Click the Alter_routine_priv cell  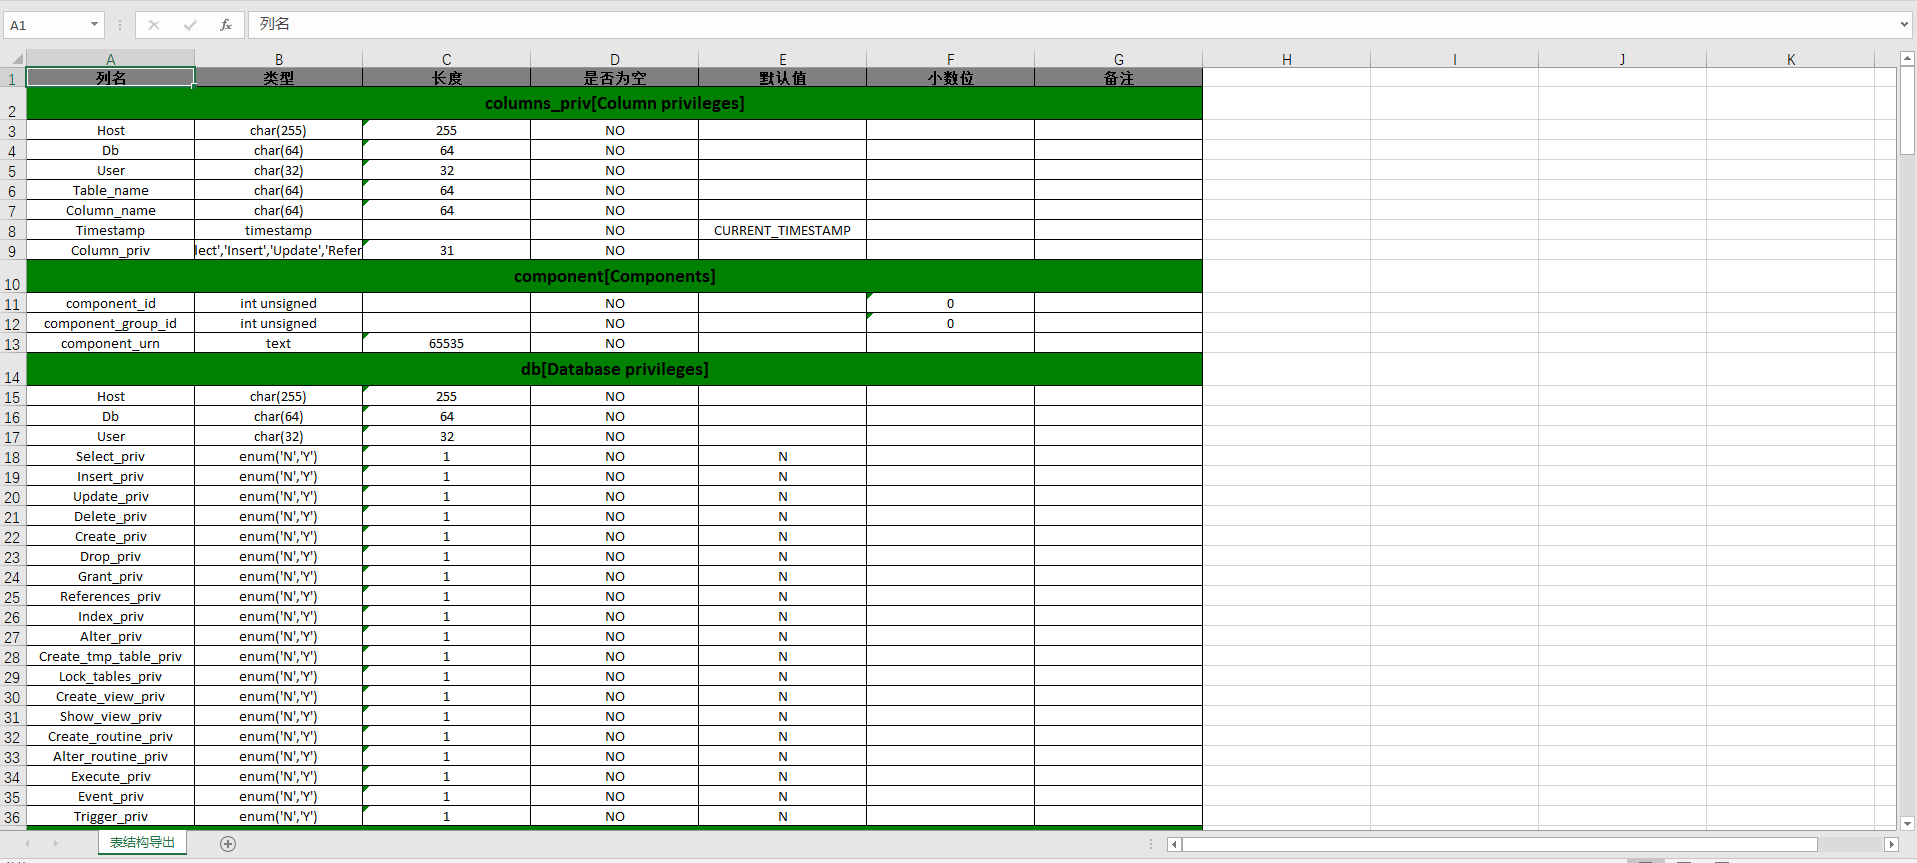111,757
